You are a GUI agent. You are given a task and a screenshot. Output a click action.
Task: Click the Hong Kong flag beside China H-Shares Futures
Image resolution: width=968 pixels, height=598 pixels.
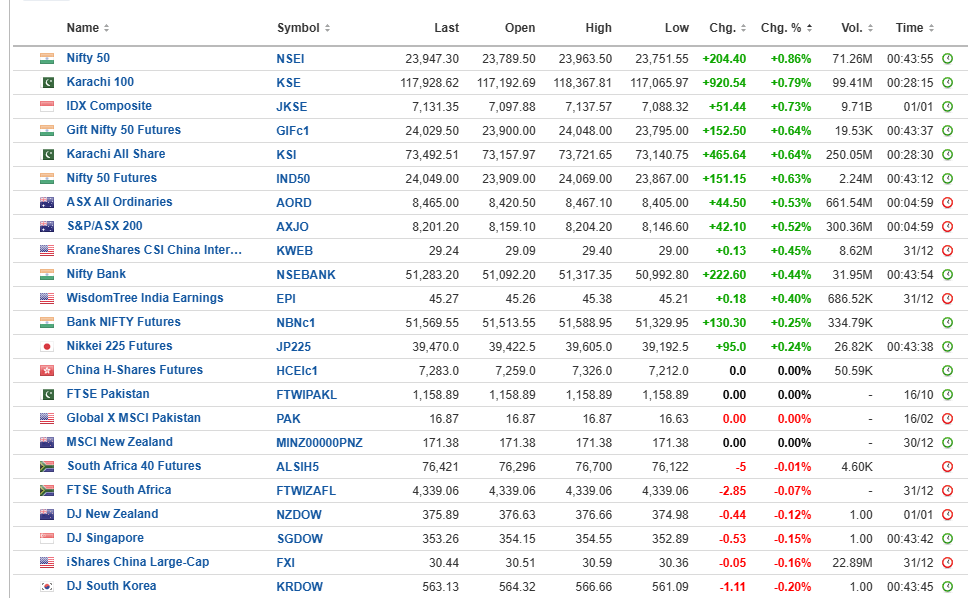[47, 371]
